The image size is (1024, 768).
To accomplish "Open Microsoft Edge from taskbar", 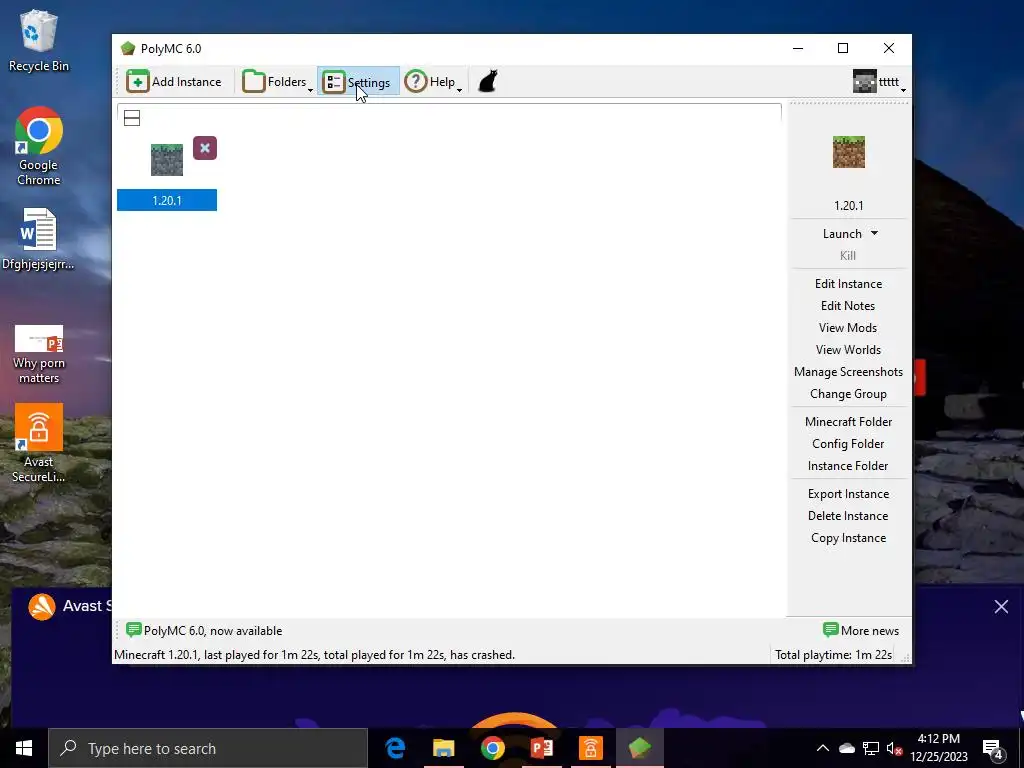I will coord(394,748).
